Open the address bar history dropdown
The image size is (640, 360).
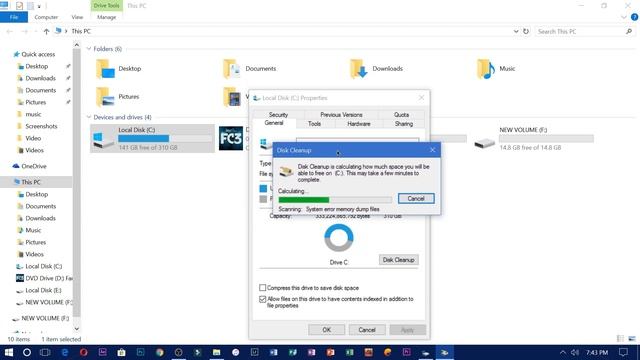[x=516, y=31]
